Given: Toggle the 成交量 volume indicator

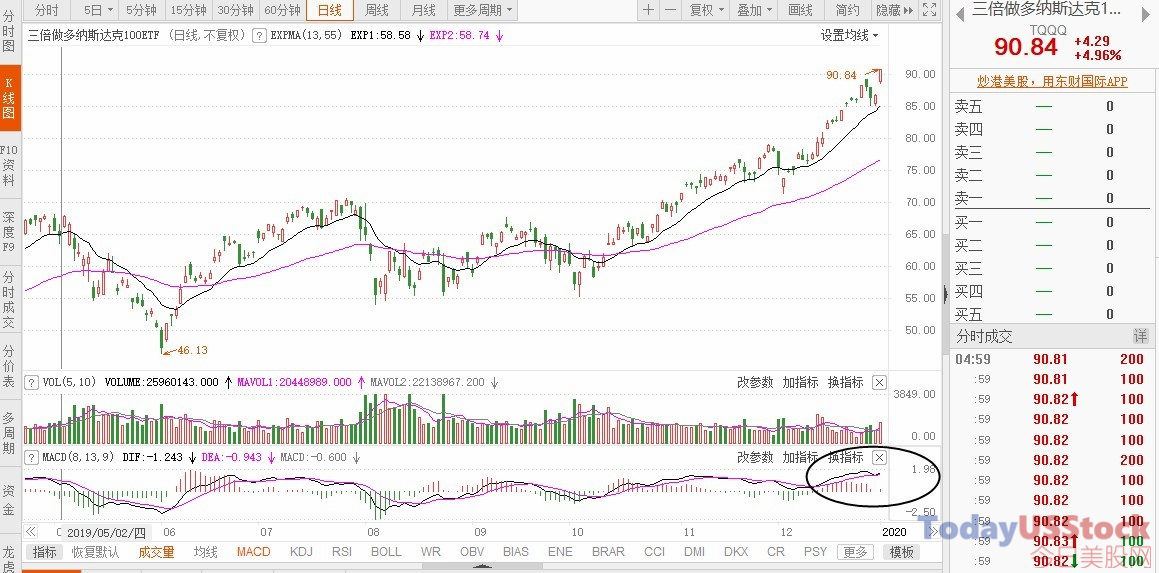Looking at the screenshot, I should click(156, 552).
